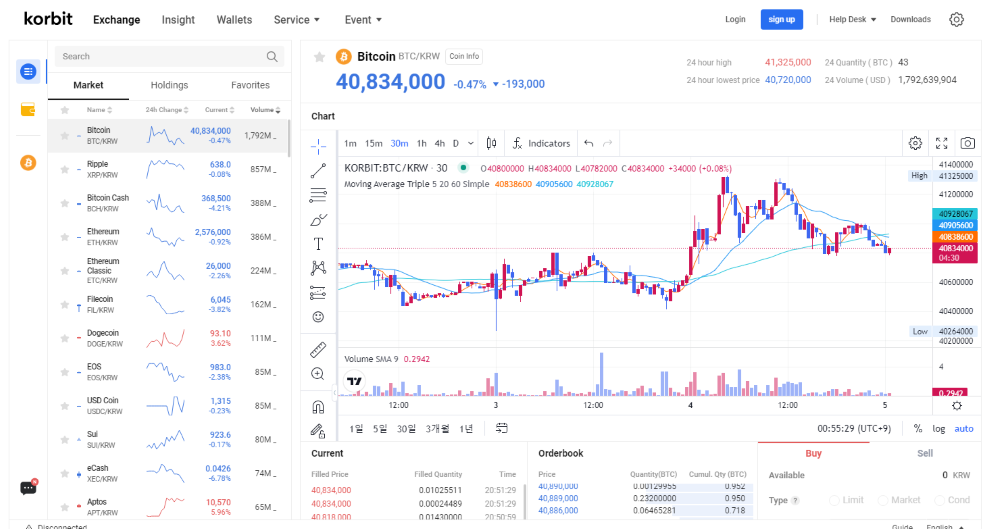Open the live chat support bubble
Image resolution: width=1000 pixels, height=529 pixels.
[29, 488]
